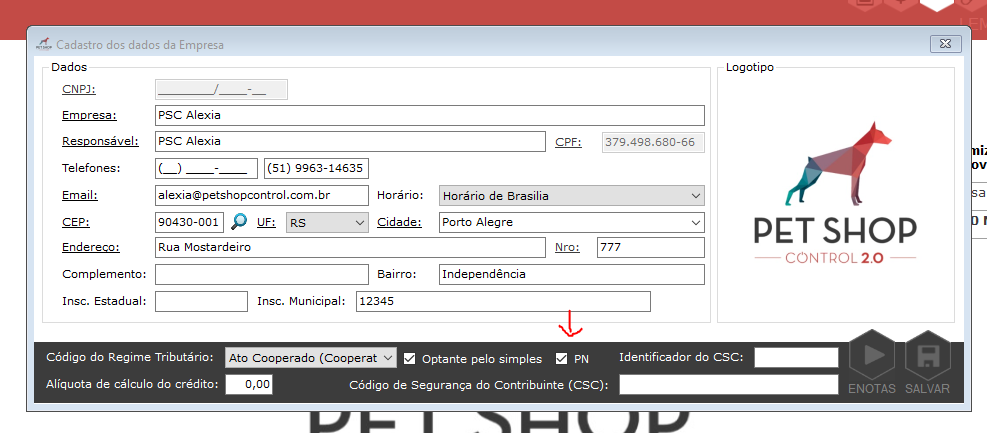The width and height of the screenshot is (987, 433).
Task: Click the Nro field with 777
Action: 651,247
